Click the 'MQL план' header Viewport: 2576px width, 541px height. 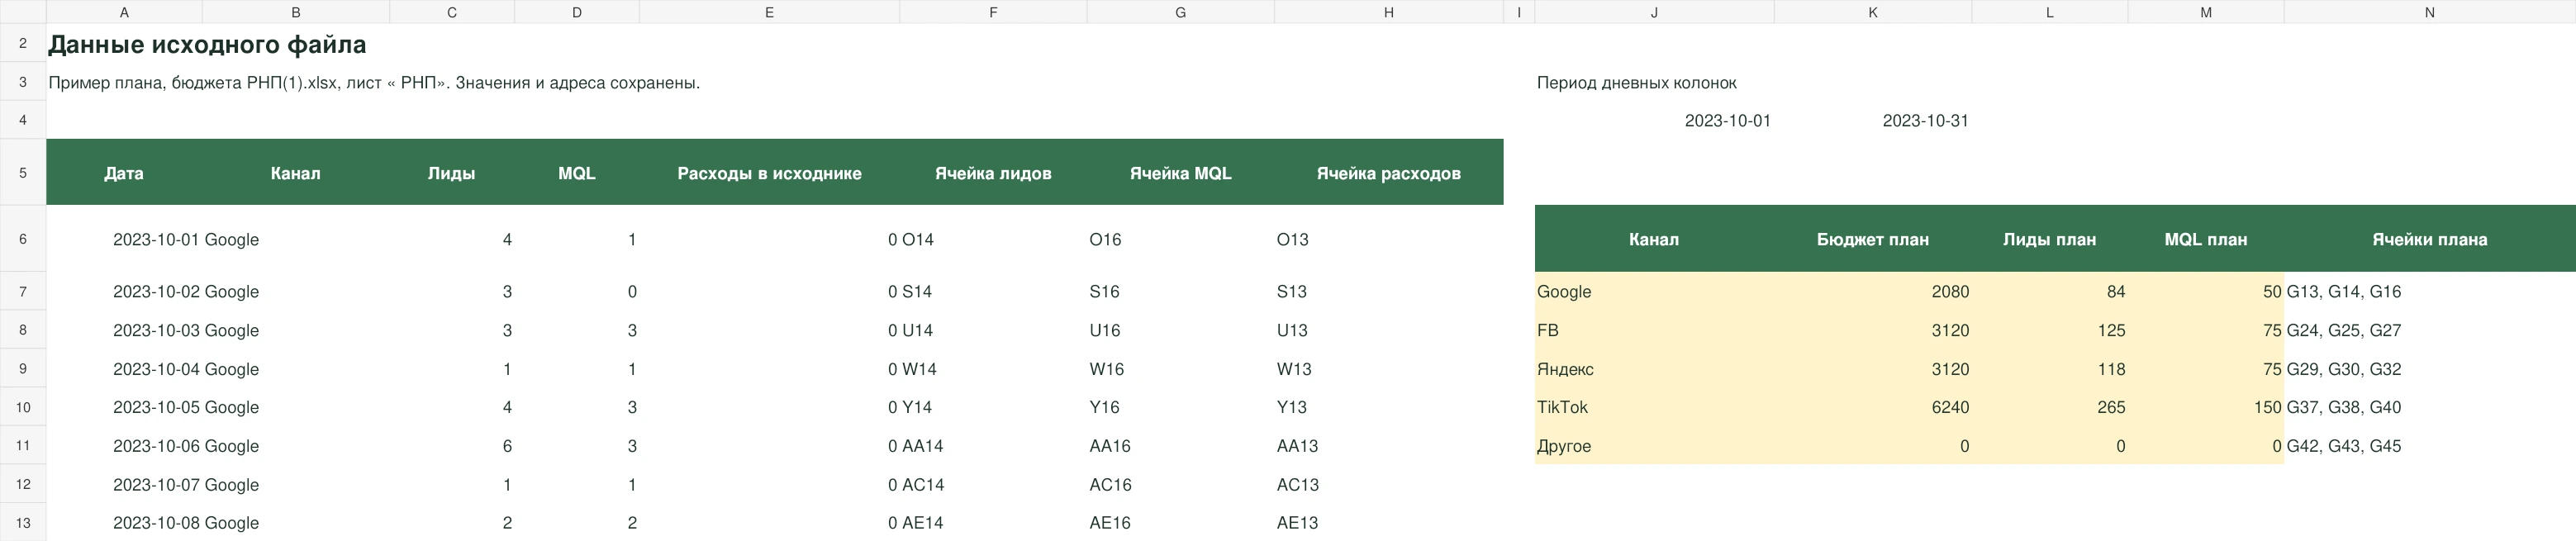2205,239
